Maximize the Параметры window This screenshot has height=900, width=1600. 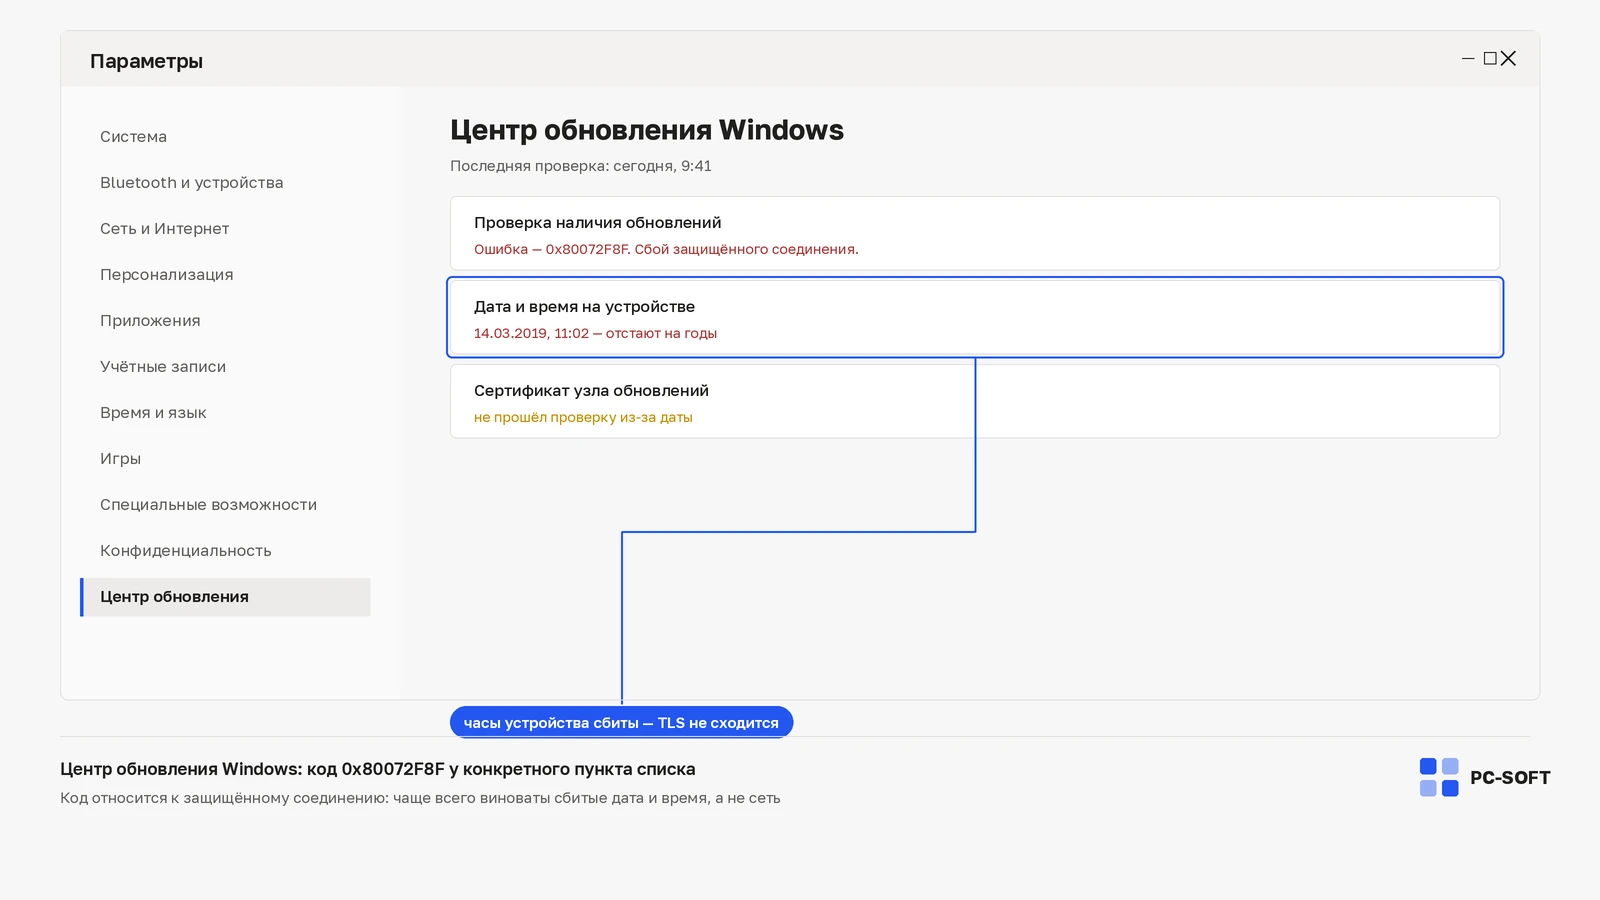(1490, 59)
